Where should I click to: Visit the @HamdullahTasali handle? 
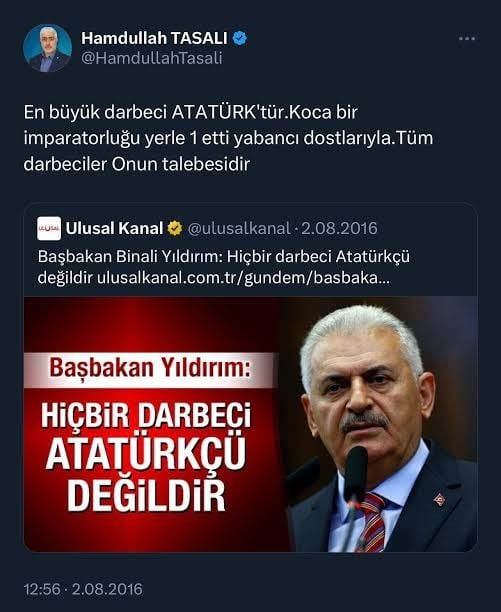coord(152,58)
